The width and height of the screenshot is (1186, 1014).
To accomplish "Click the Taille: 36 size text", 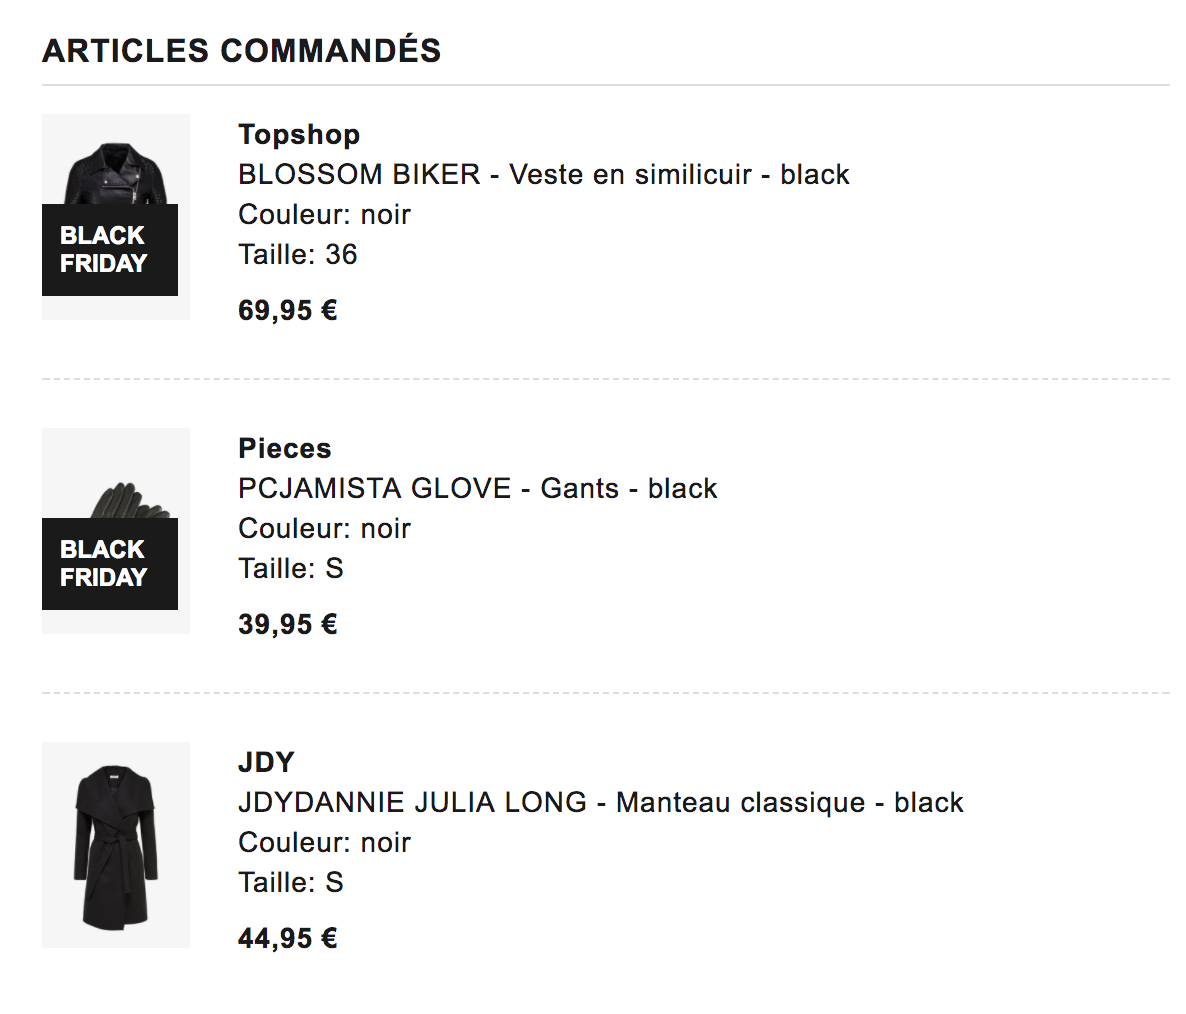I will coord(298,254).
